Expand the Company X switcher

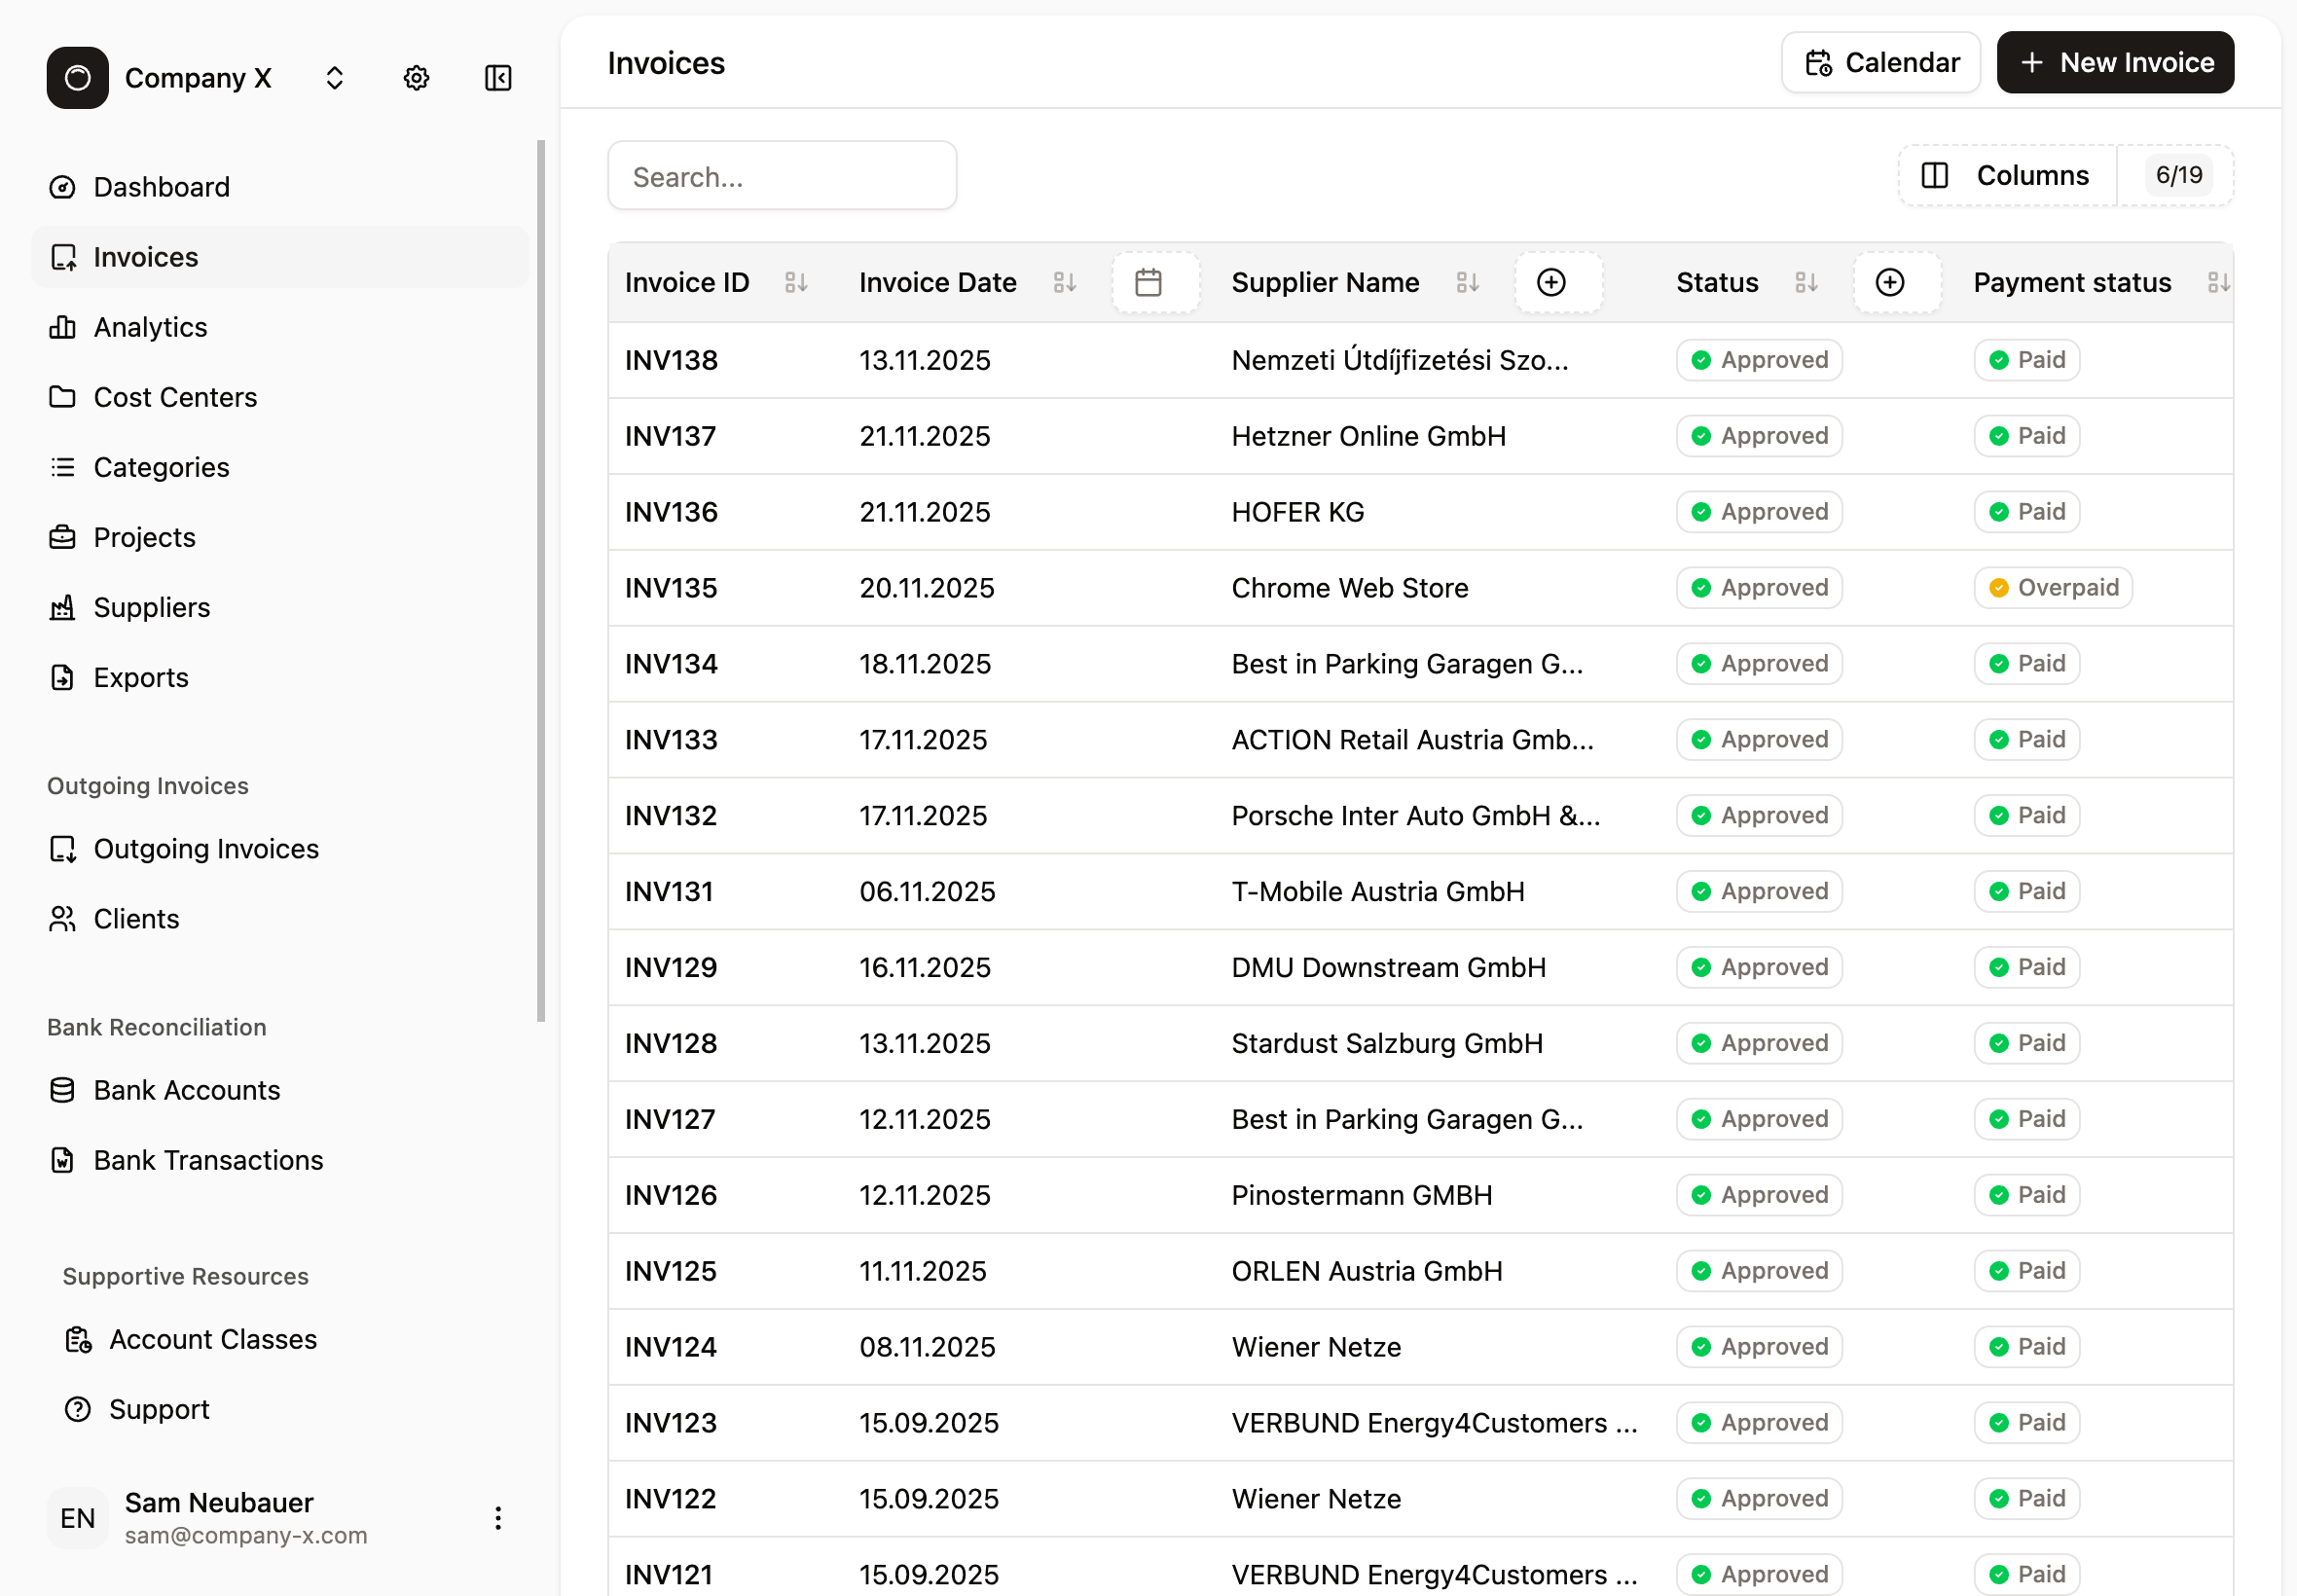(335, 78)
